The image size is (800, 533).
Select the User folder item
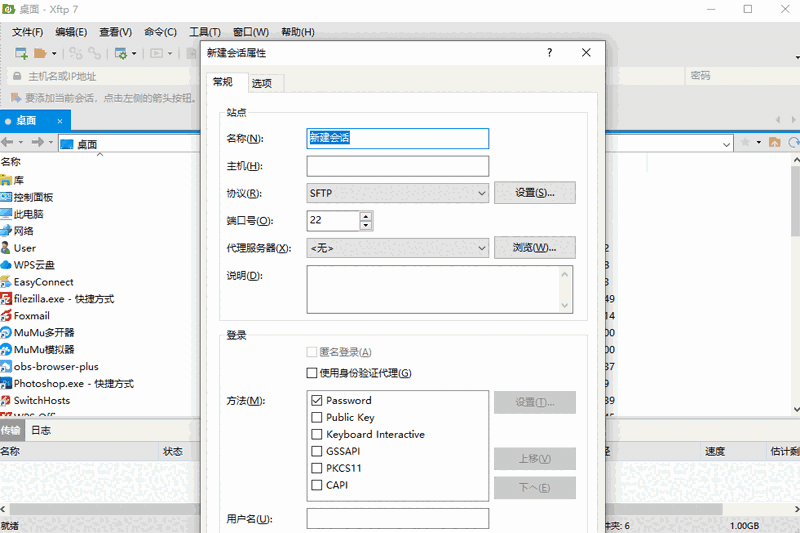pos(18,248)
